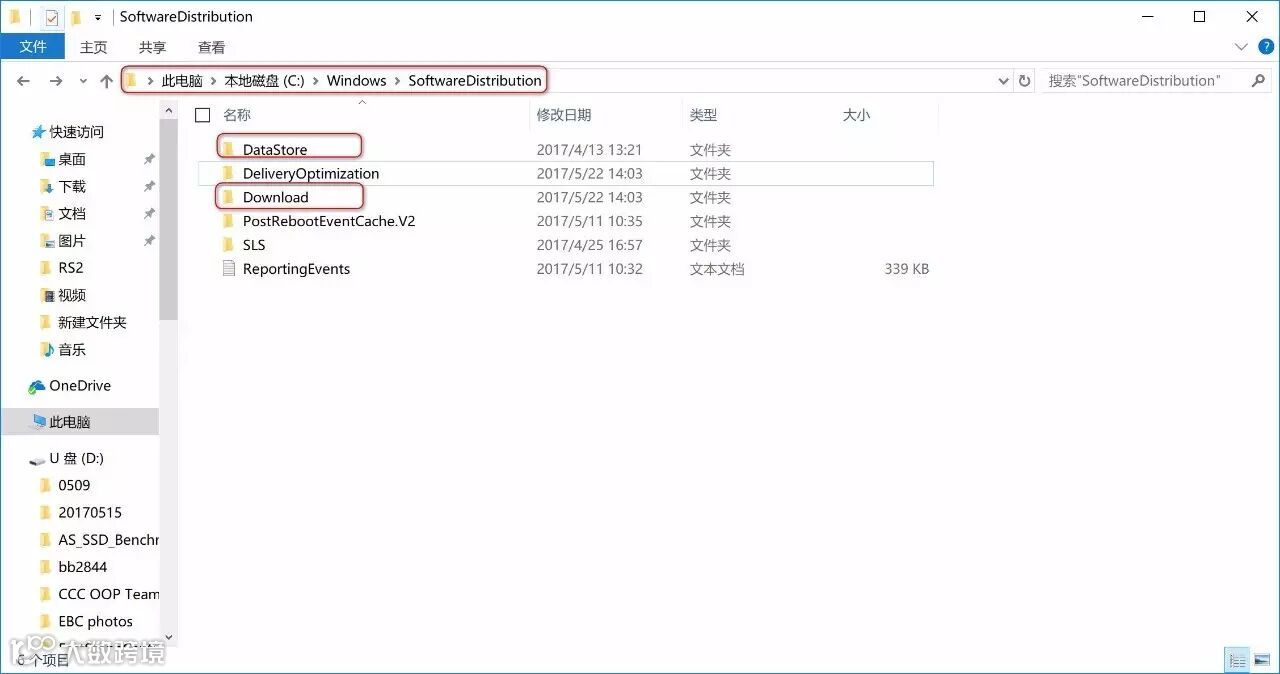Screen dimensions: 1280x674
Task: Unpin 图片 pin icon in quick access
Action: (149, 241)
